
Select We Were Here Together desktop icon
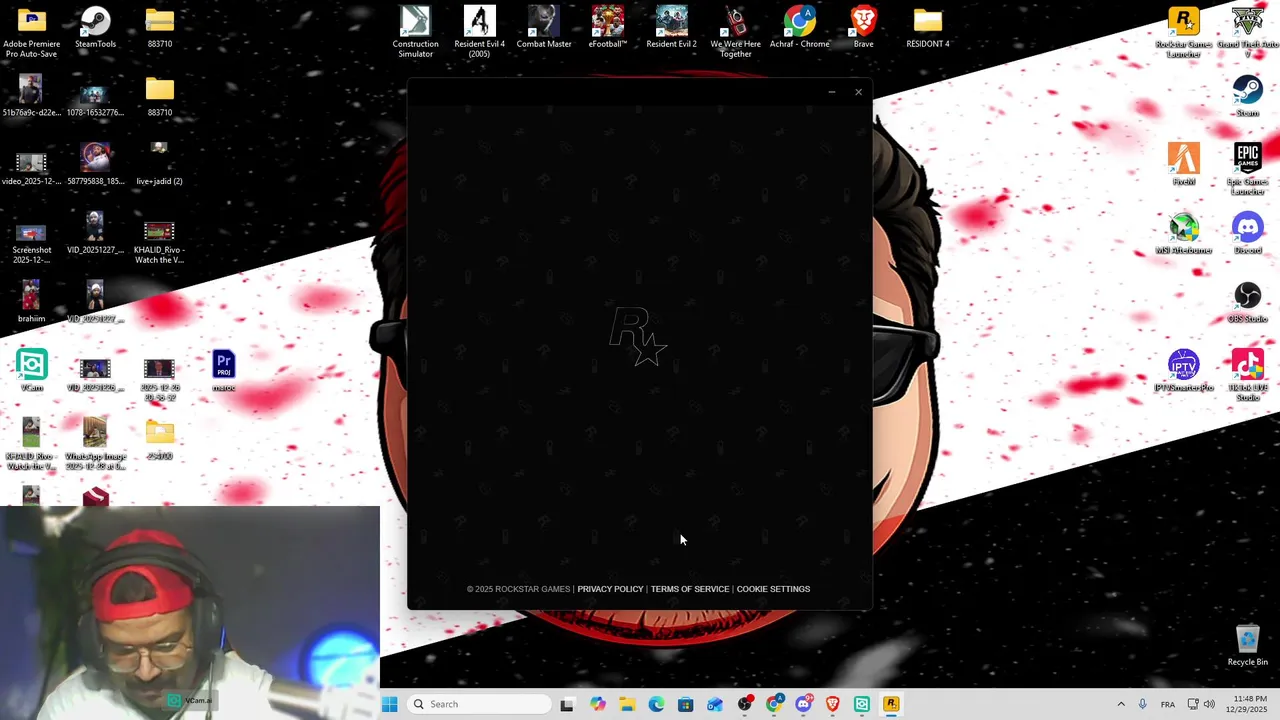click(x=736, y=32)
